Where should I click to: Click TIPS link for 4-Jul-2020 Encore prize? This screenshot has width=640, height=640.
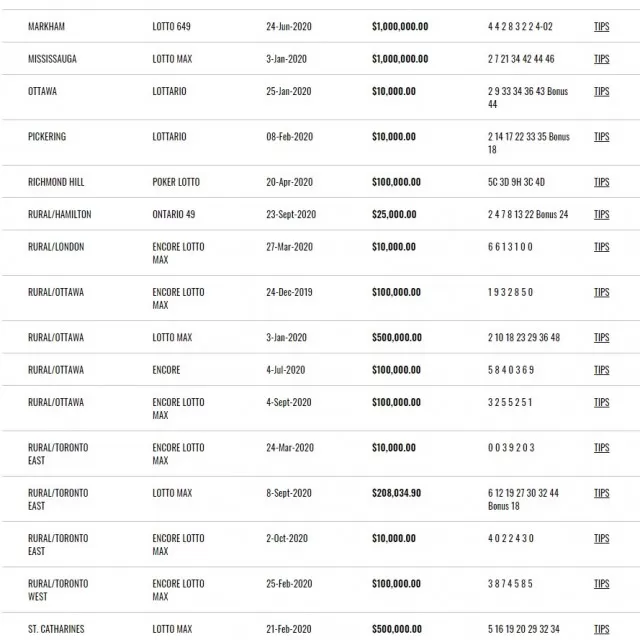click(601, 370)
